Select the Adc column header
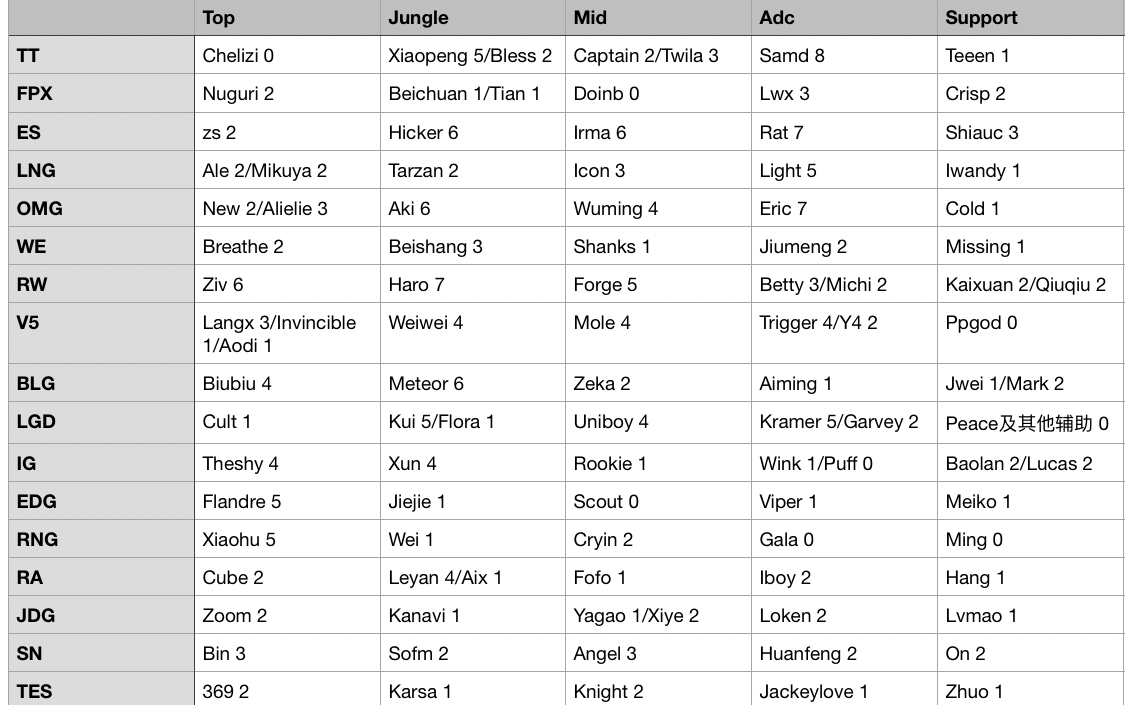Screen dimensions: 1125x705 click(843, 18)
